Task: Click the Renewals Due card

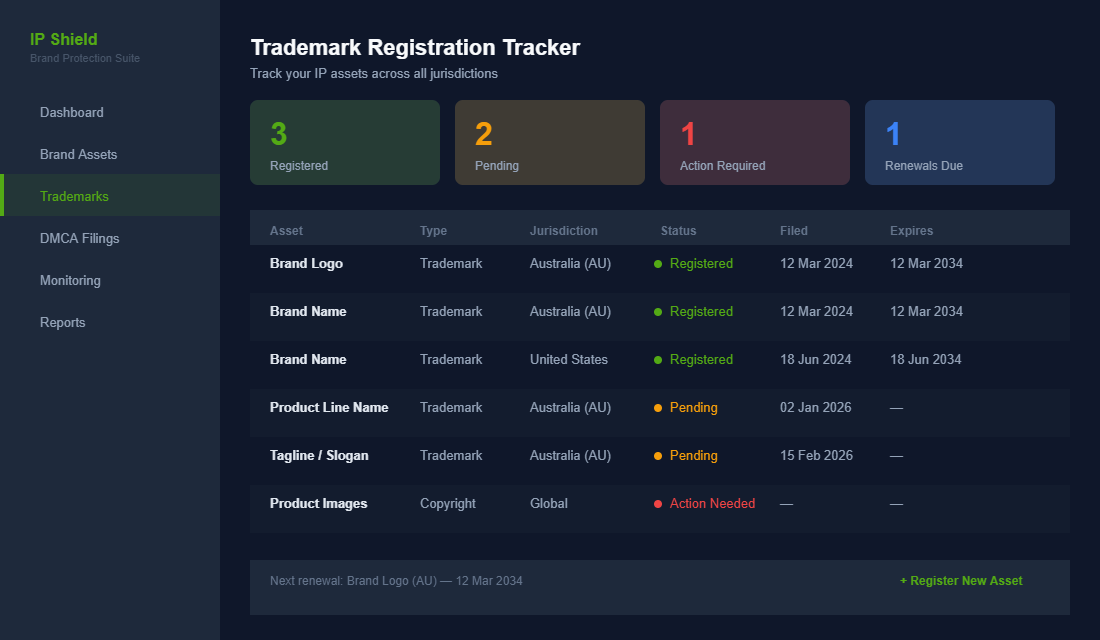Action: coord(959,142)
